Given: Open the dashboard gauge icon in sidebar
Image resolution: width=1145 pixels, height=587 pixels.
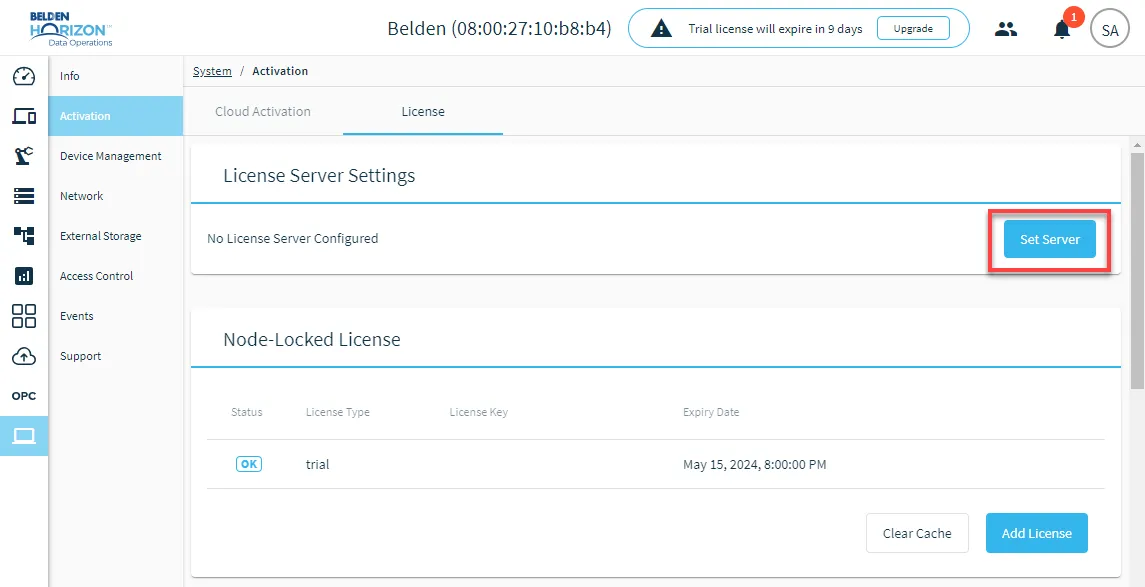Looking at the screenshot, I should [x=24, y=76].
